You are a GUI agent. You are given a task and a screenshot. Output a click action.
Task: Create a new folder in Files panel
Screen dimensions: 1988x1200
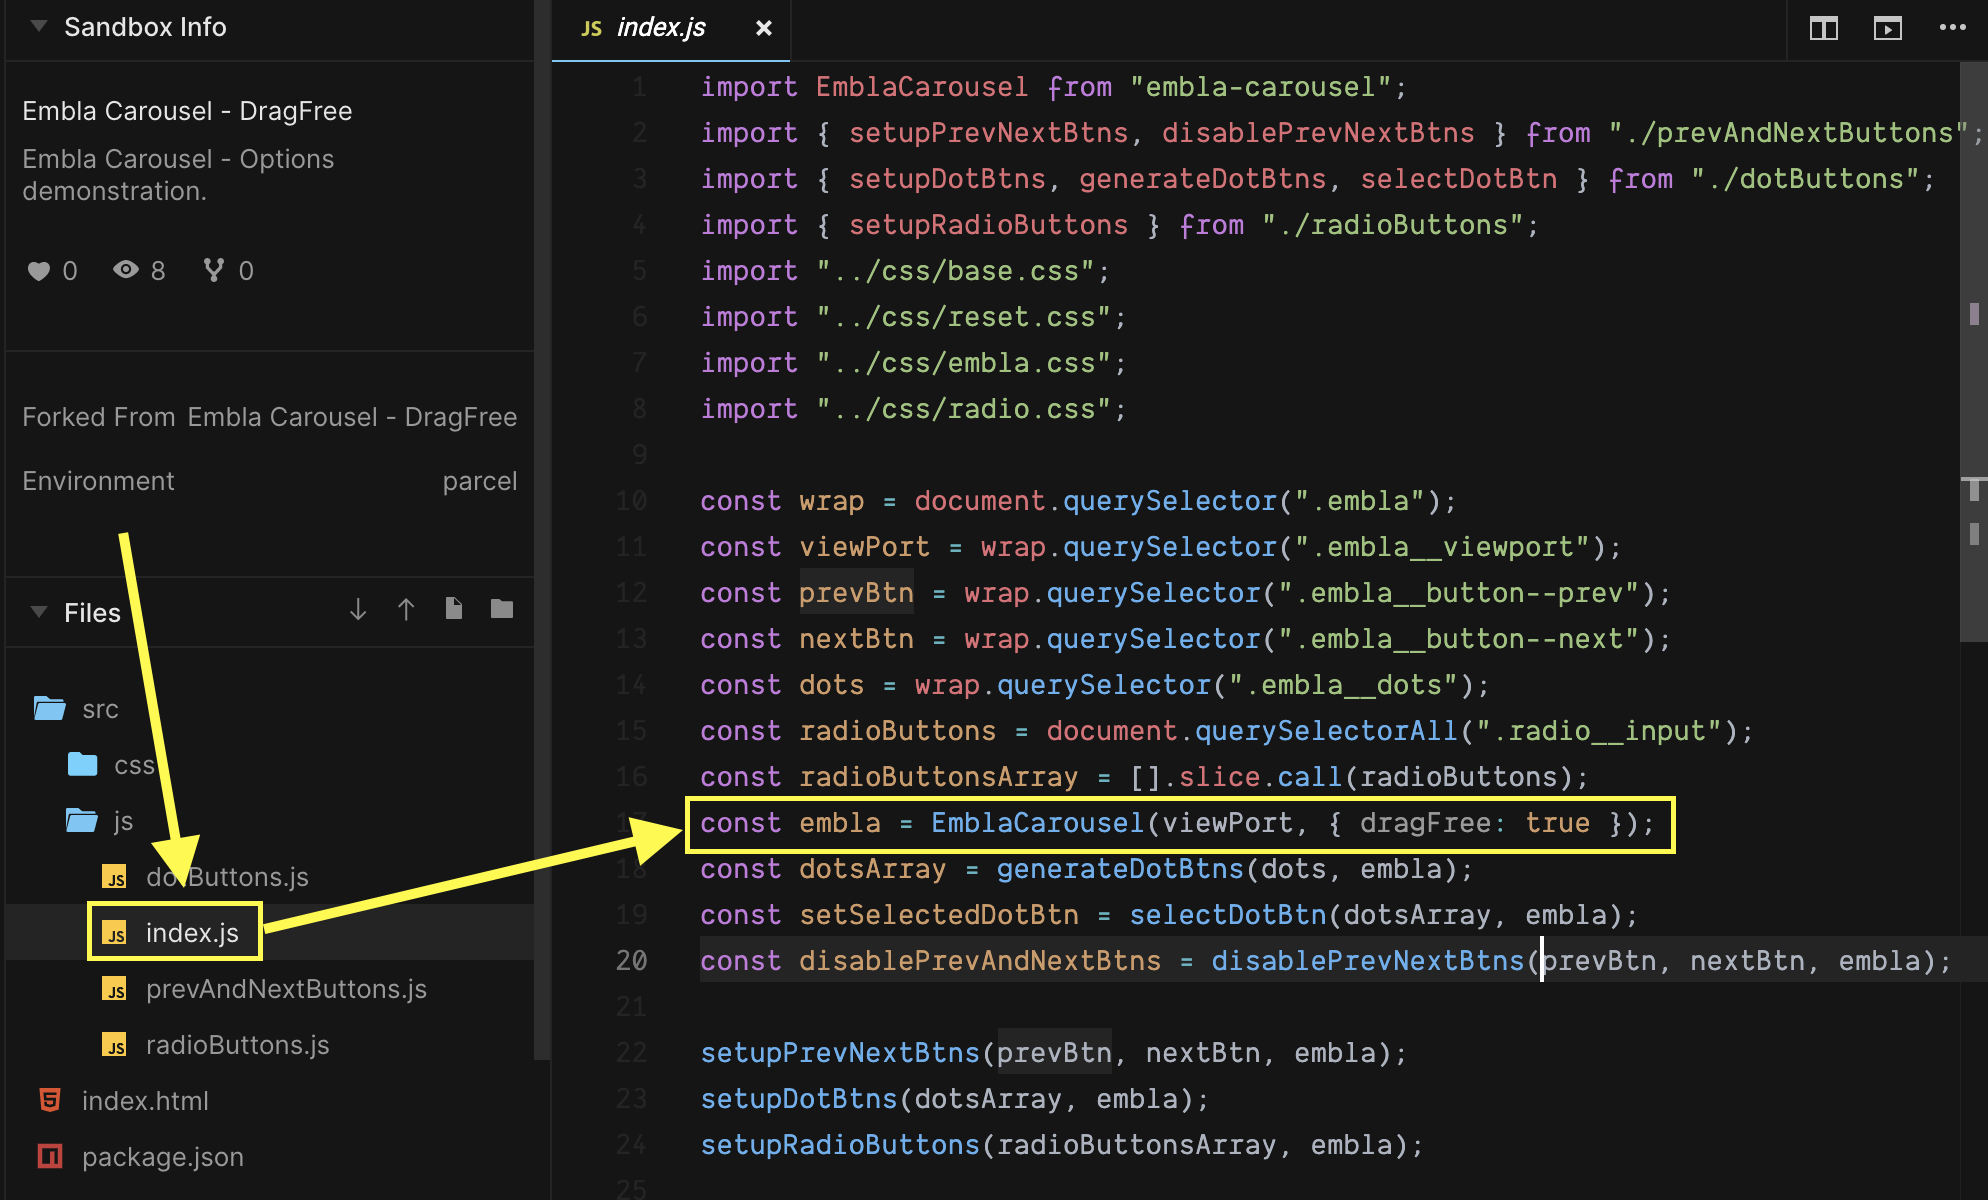click(x=500, y=609)
